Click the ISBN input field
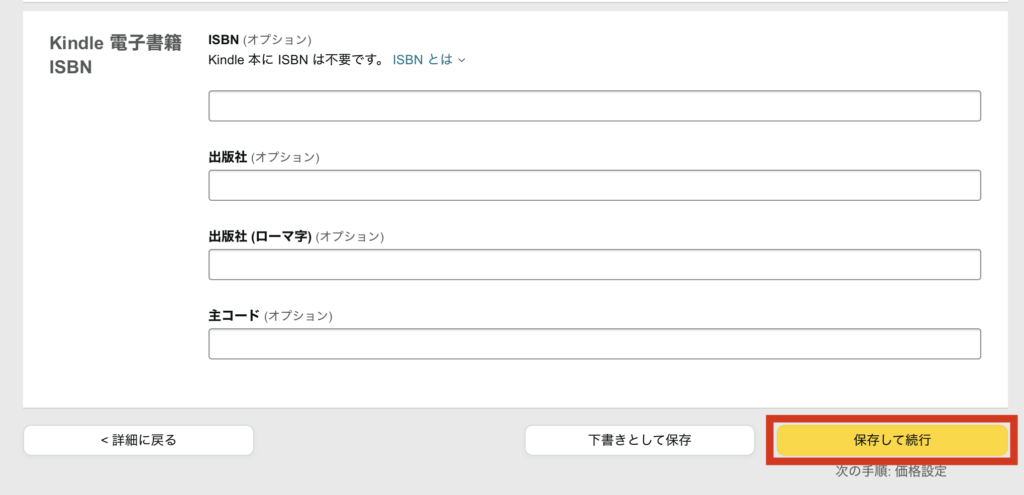The image size is (1024, 495). point(594,106)
